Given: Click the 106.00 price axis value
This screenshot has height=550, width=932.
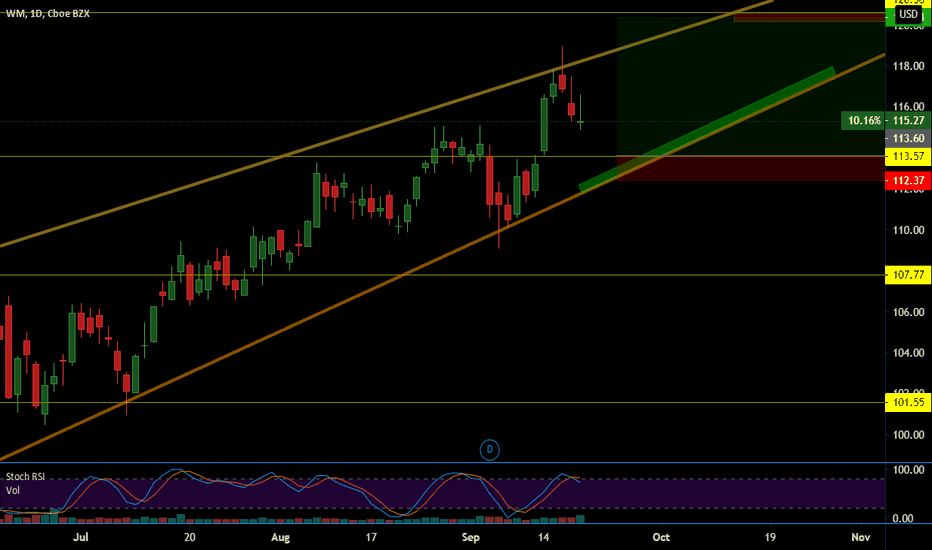Looking at the screenshot, I should click(x=908, y=312).
